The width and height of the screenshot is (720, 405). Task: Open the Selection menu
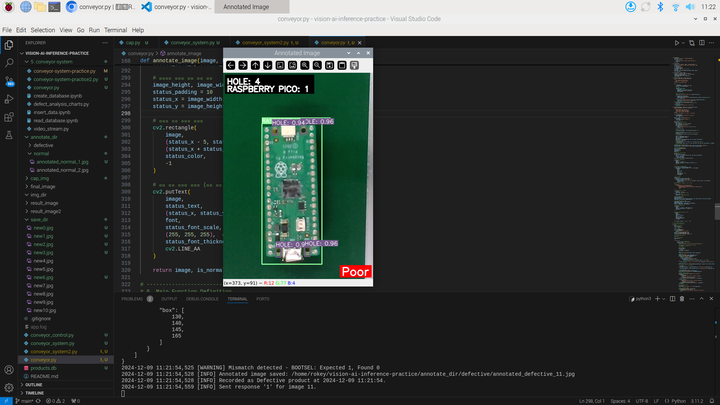pos(43,30)
